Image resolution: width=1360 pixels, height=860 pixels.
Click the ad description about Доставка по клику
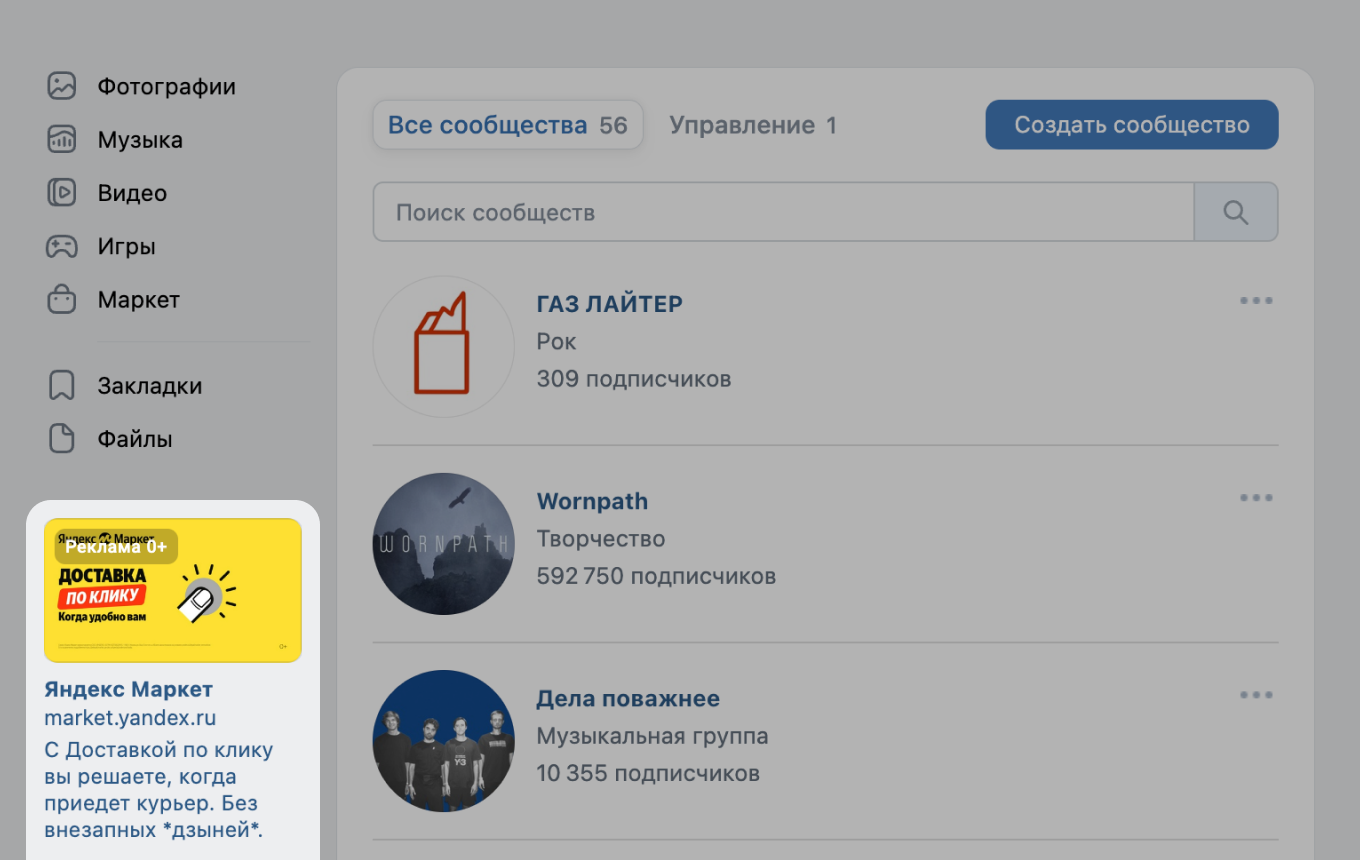(x=159, y=790)
